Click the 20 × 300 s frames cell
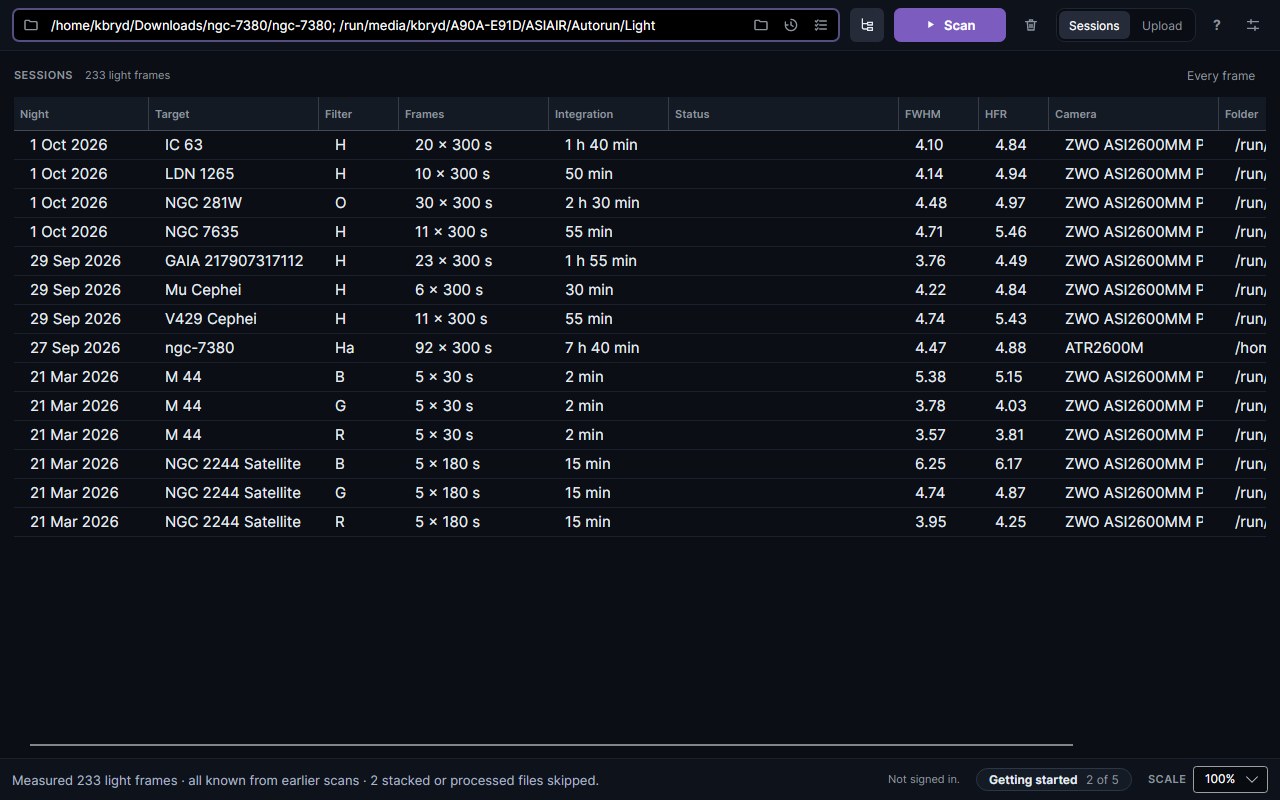Image resolution: width=1280 pixels, height=800 pixels. pos(453,145)
